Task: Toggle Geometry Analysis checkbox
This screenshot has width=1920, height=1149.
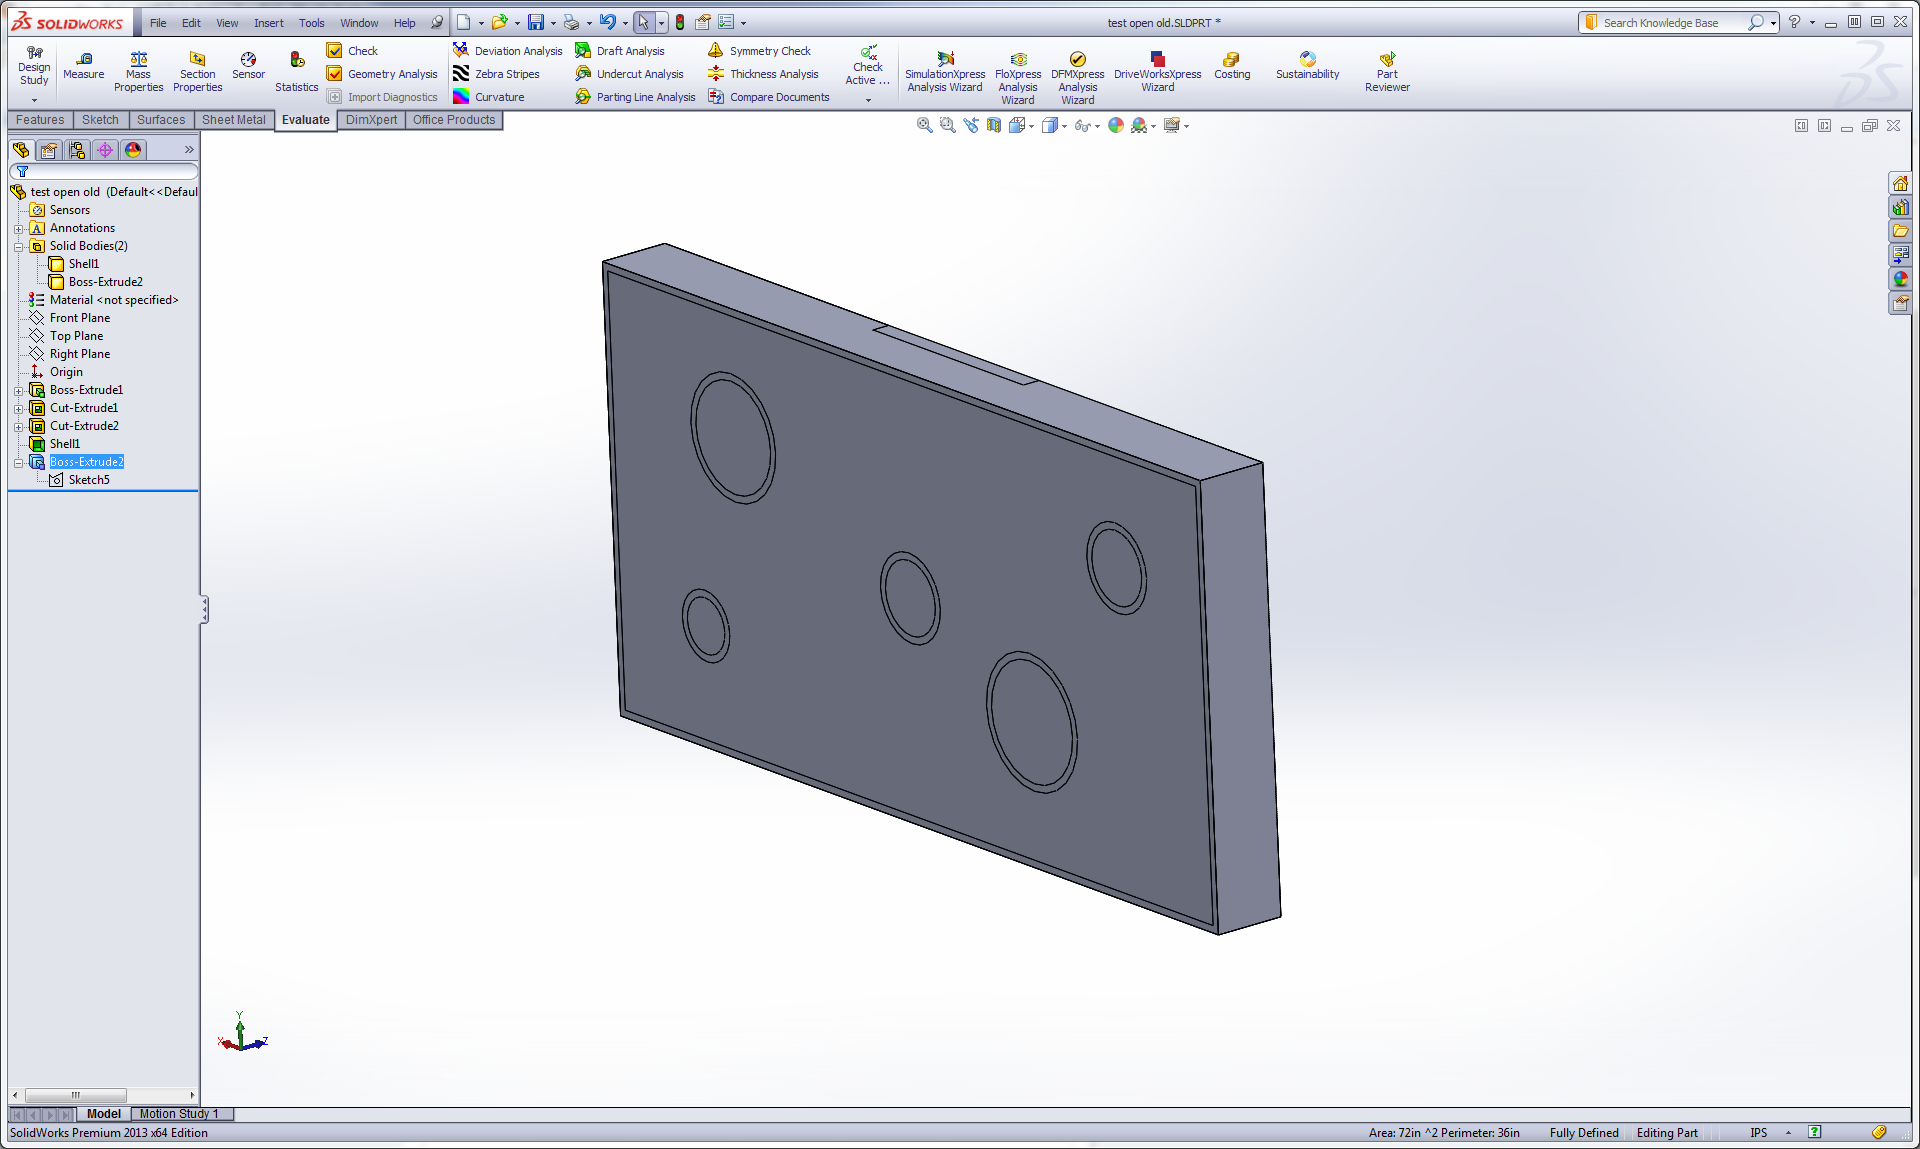Action: tap(335, 74)
